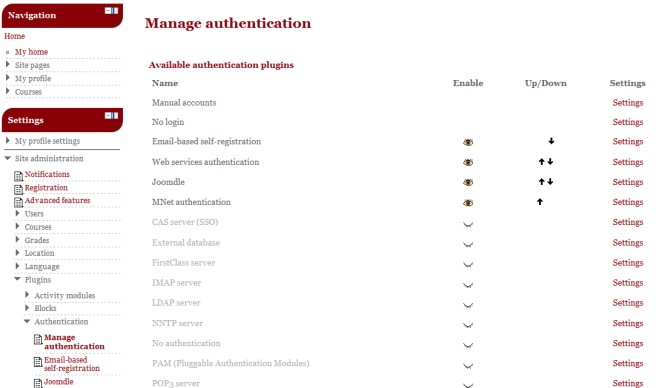Move MNet authentication up with arrow

click(x=540, y=202)
